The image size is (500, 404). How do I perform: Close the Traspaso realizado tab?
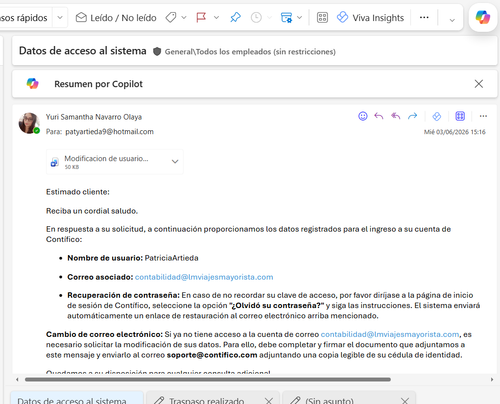[x=269, y=400]
